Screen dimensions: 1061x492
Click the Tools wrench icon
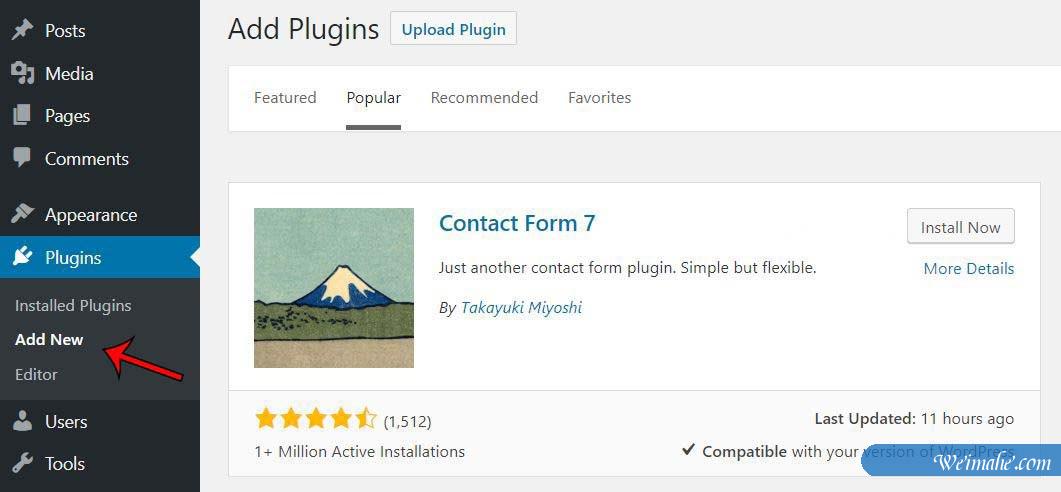pyautogui.click(x=22, y=463)
